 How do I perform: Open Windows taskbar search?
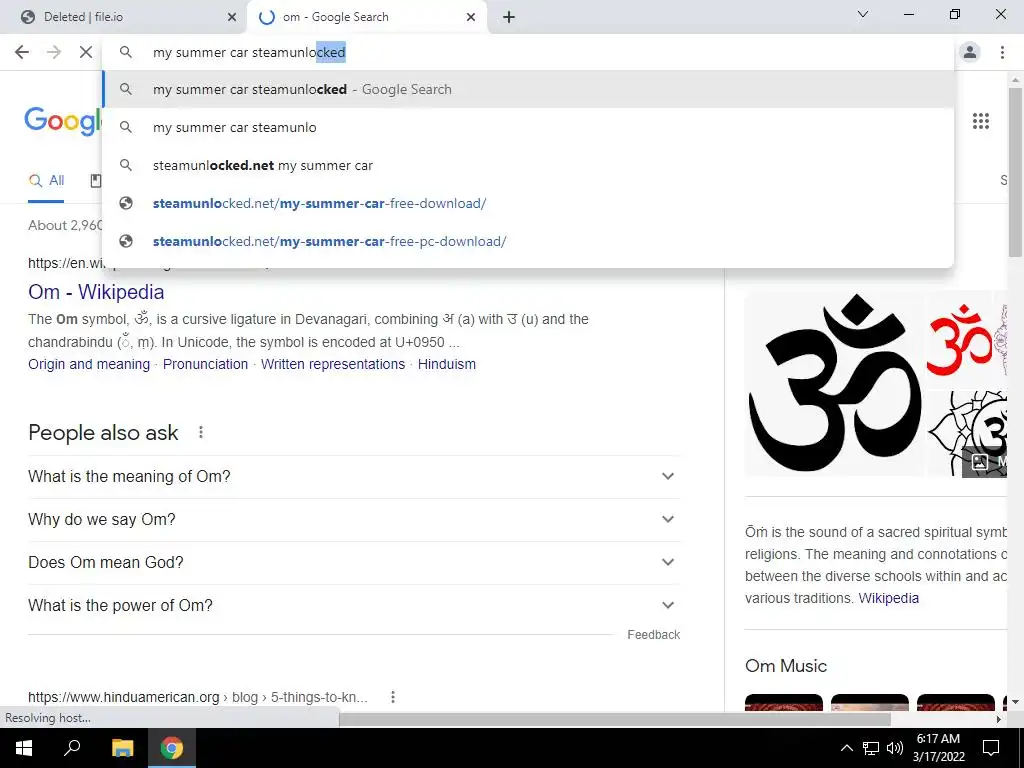click(x=72, y=748)
